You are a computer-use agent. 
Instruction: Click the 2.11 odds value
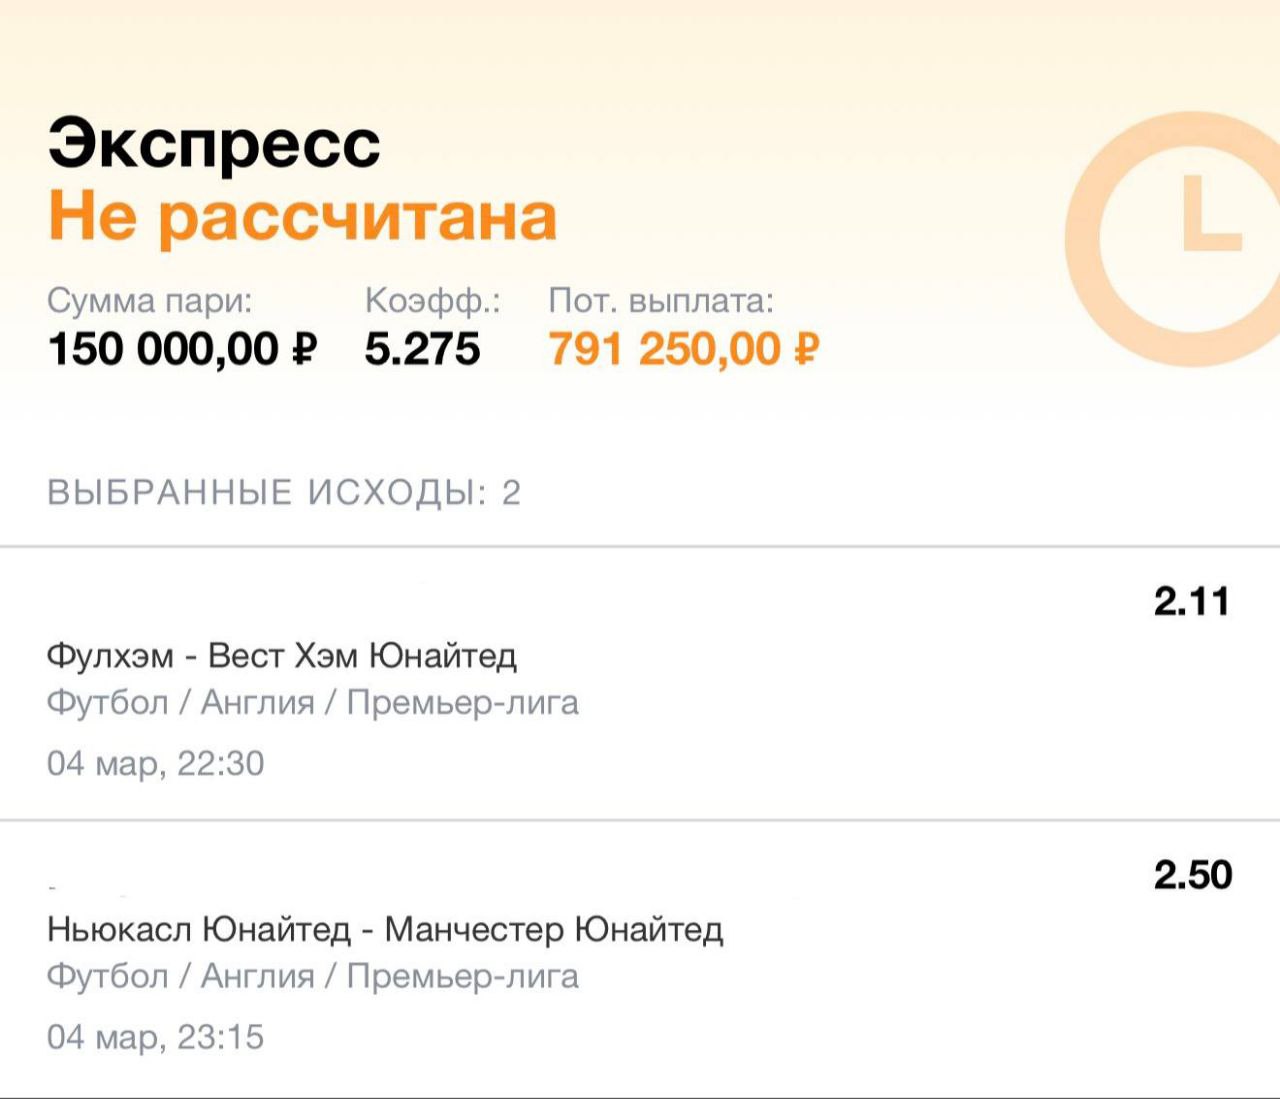point(1191,601)
